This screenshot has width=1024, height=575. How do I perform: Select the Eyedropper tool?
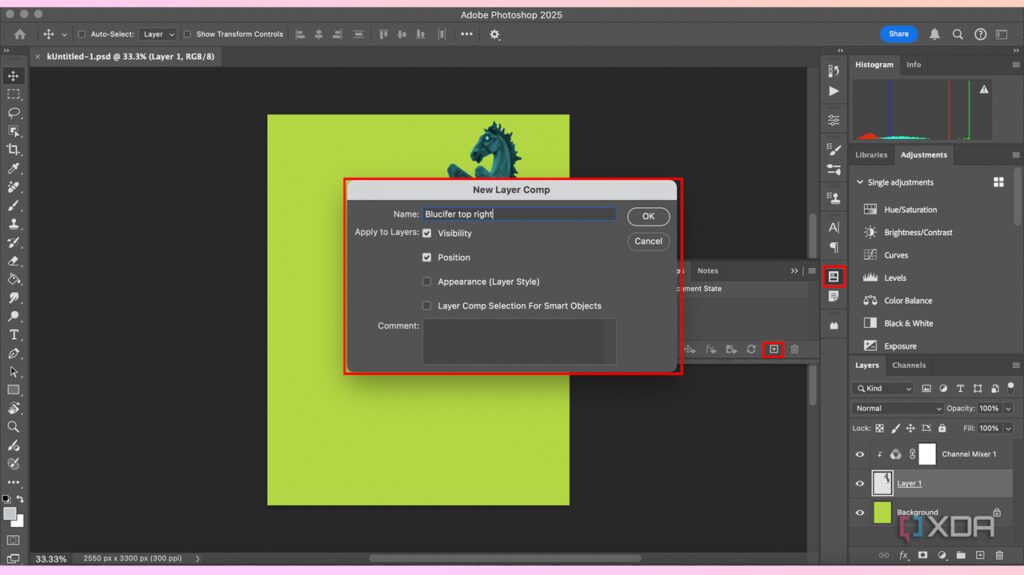13,169
